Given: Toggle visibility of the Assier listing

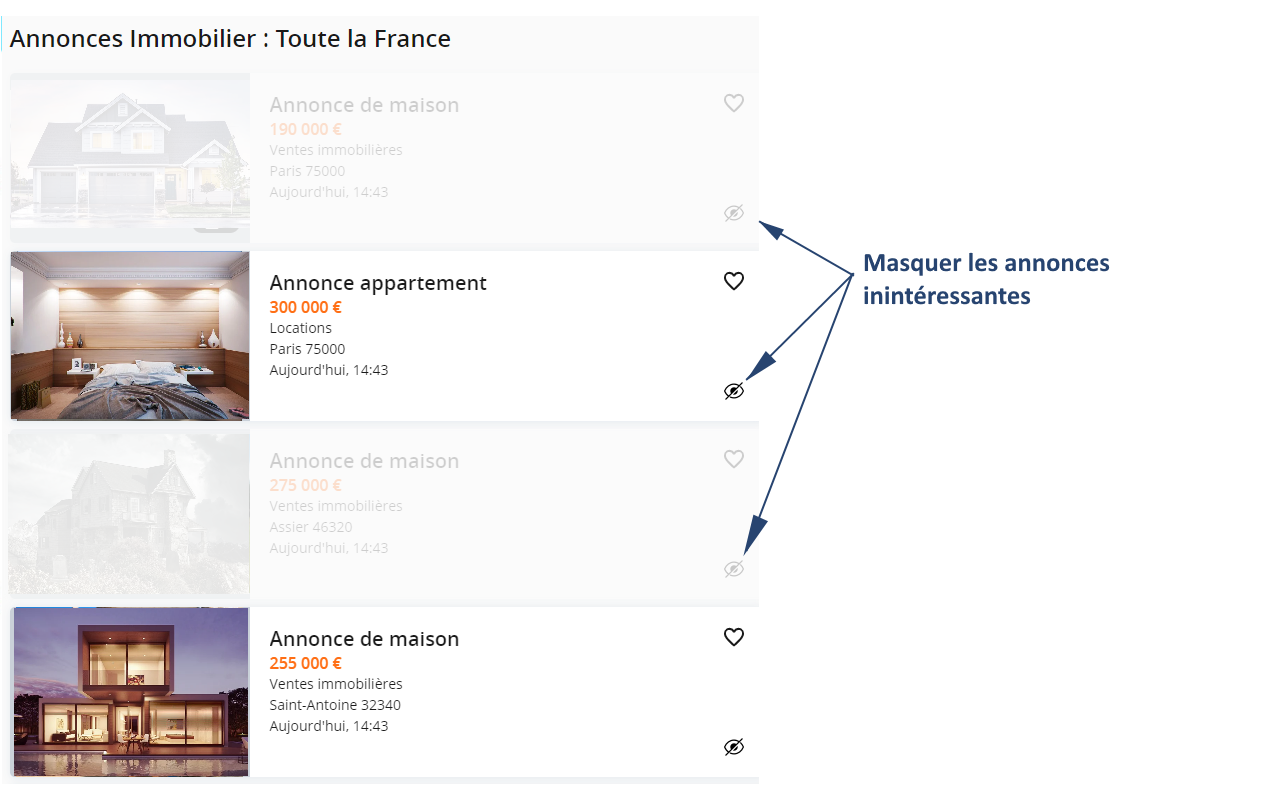Looking at the screenshot, I should click(x=734, y=569).
